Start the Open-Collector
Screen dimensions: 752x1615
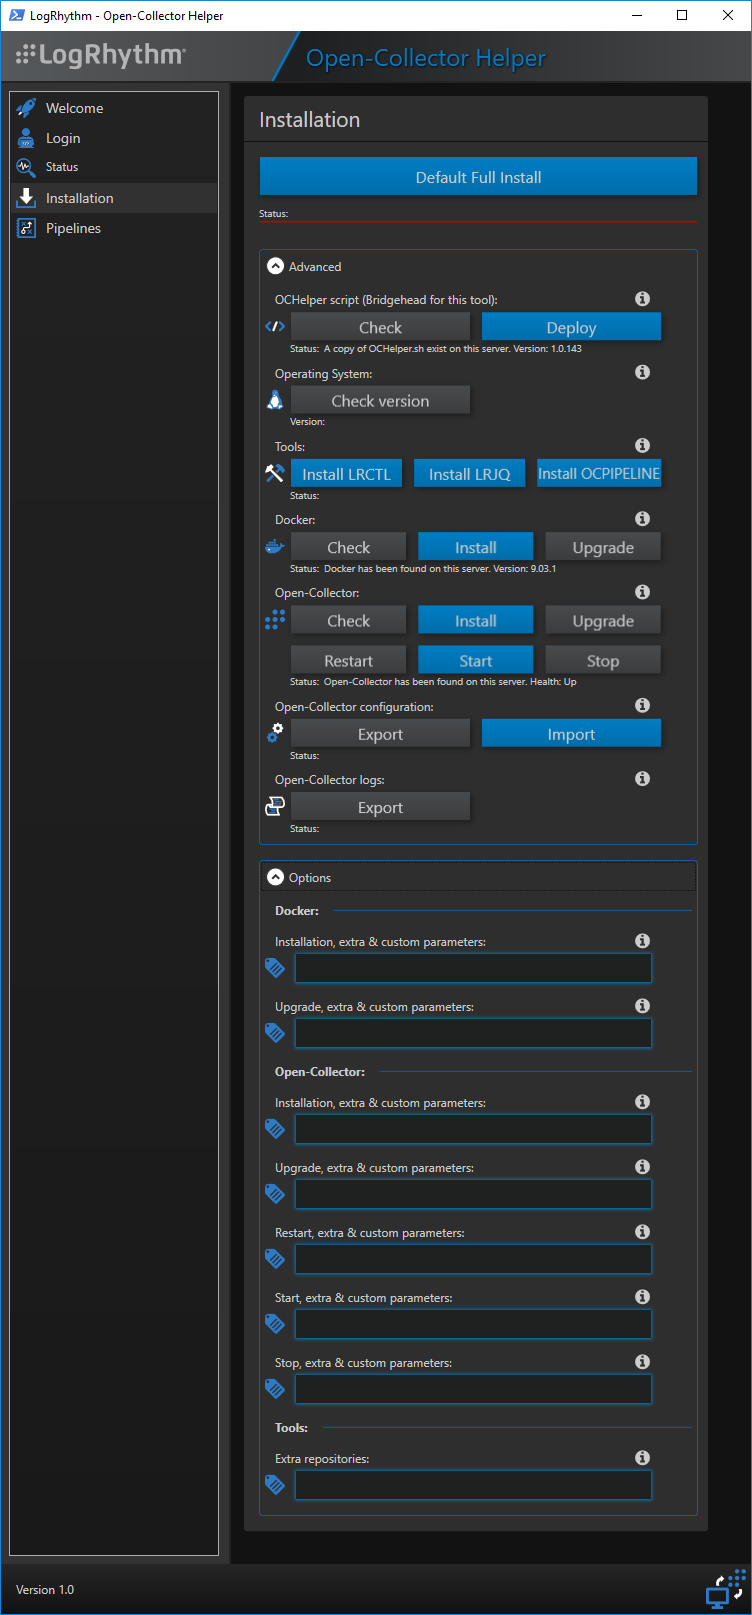475,660
